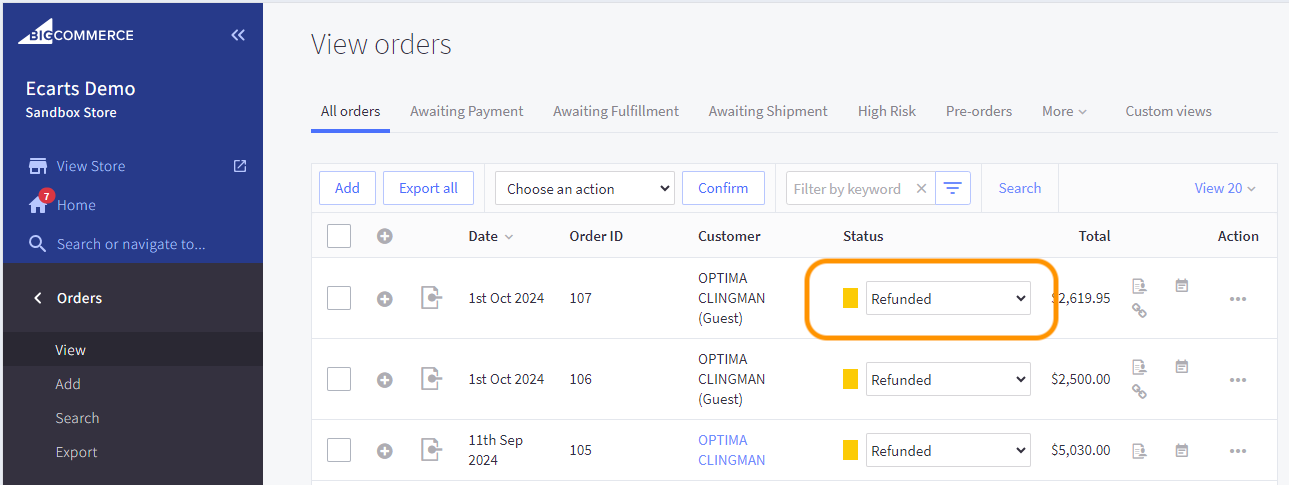Collapse the sidebar with double chevron
Viewport: 1289px width, 485px height.
[x=238, y=35]
